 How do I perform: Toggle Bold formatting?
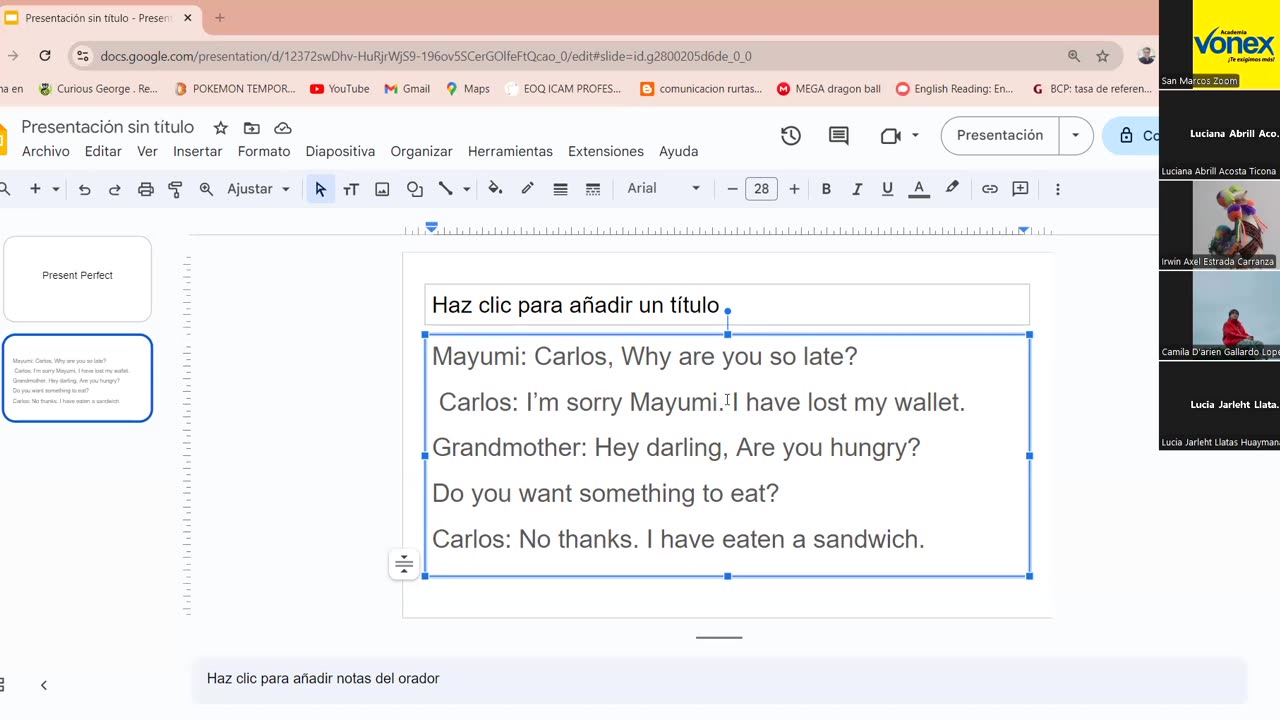tap(826, 189)
